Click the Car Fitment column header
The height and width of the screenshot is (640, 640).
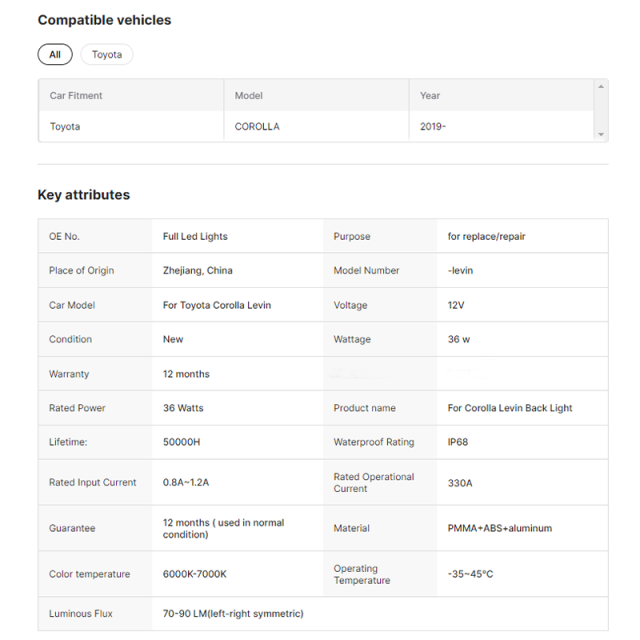pos(76,96)
